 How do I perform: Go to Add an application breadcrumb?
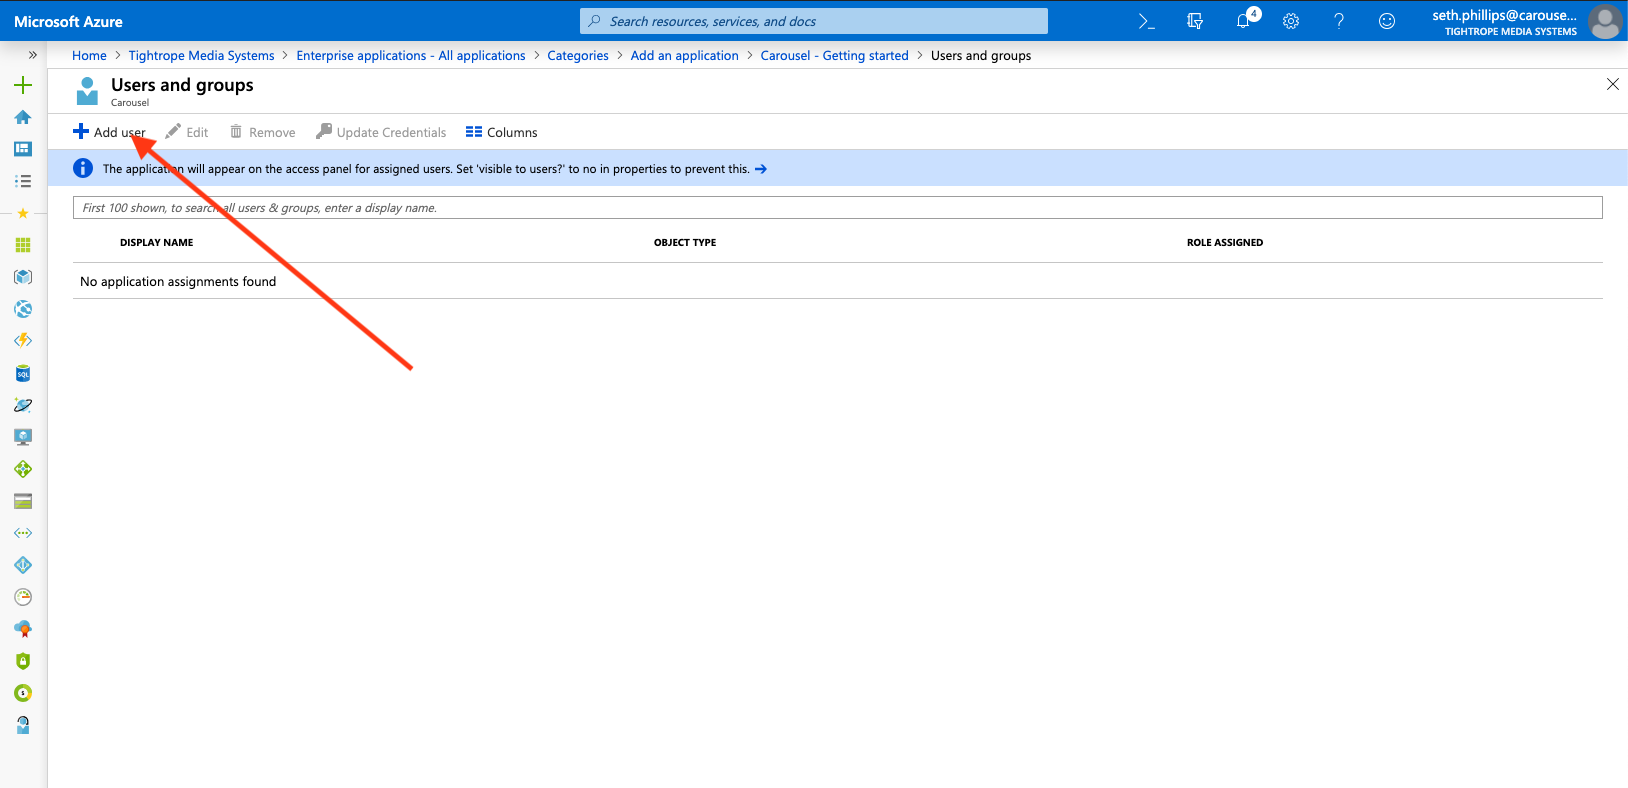pos(685,56)
